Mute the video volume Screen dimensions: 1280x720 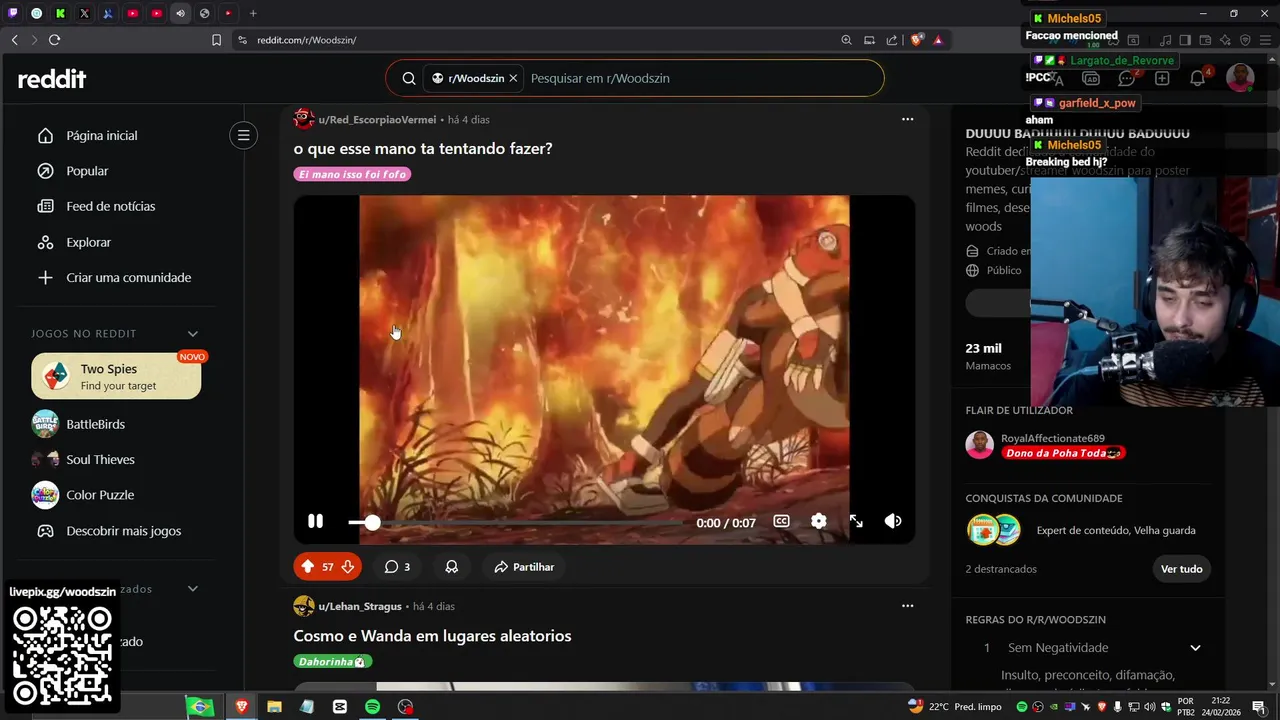pyautogui.click(x=893, y=521)
